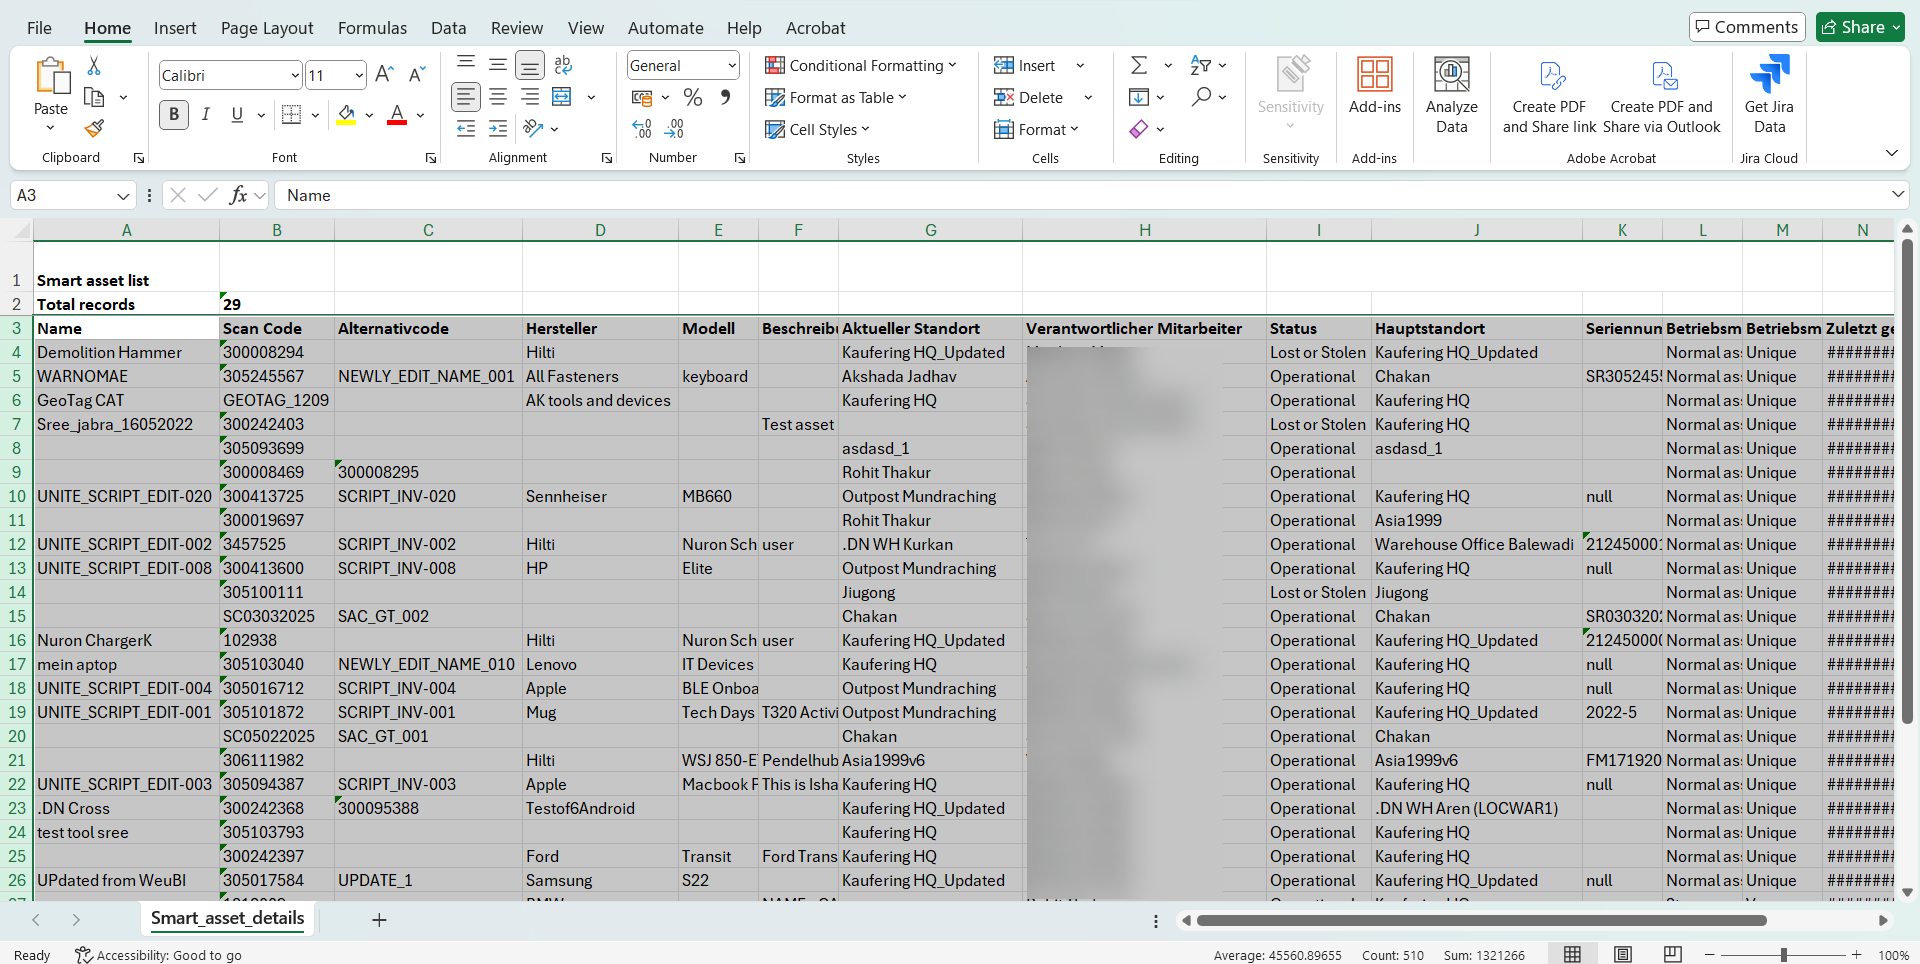Viewport: 1920px width, 964px height.
Task: Switch to Page Layout view in status bar
Action: tap(1622, 954)
